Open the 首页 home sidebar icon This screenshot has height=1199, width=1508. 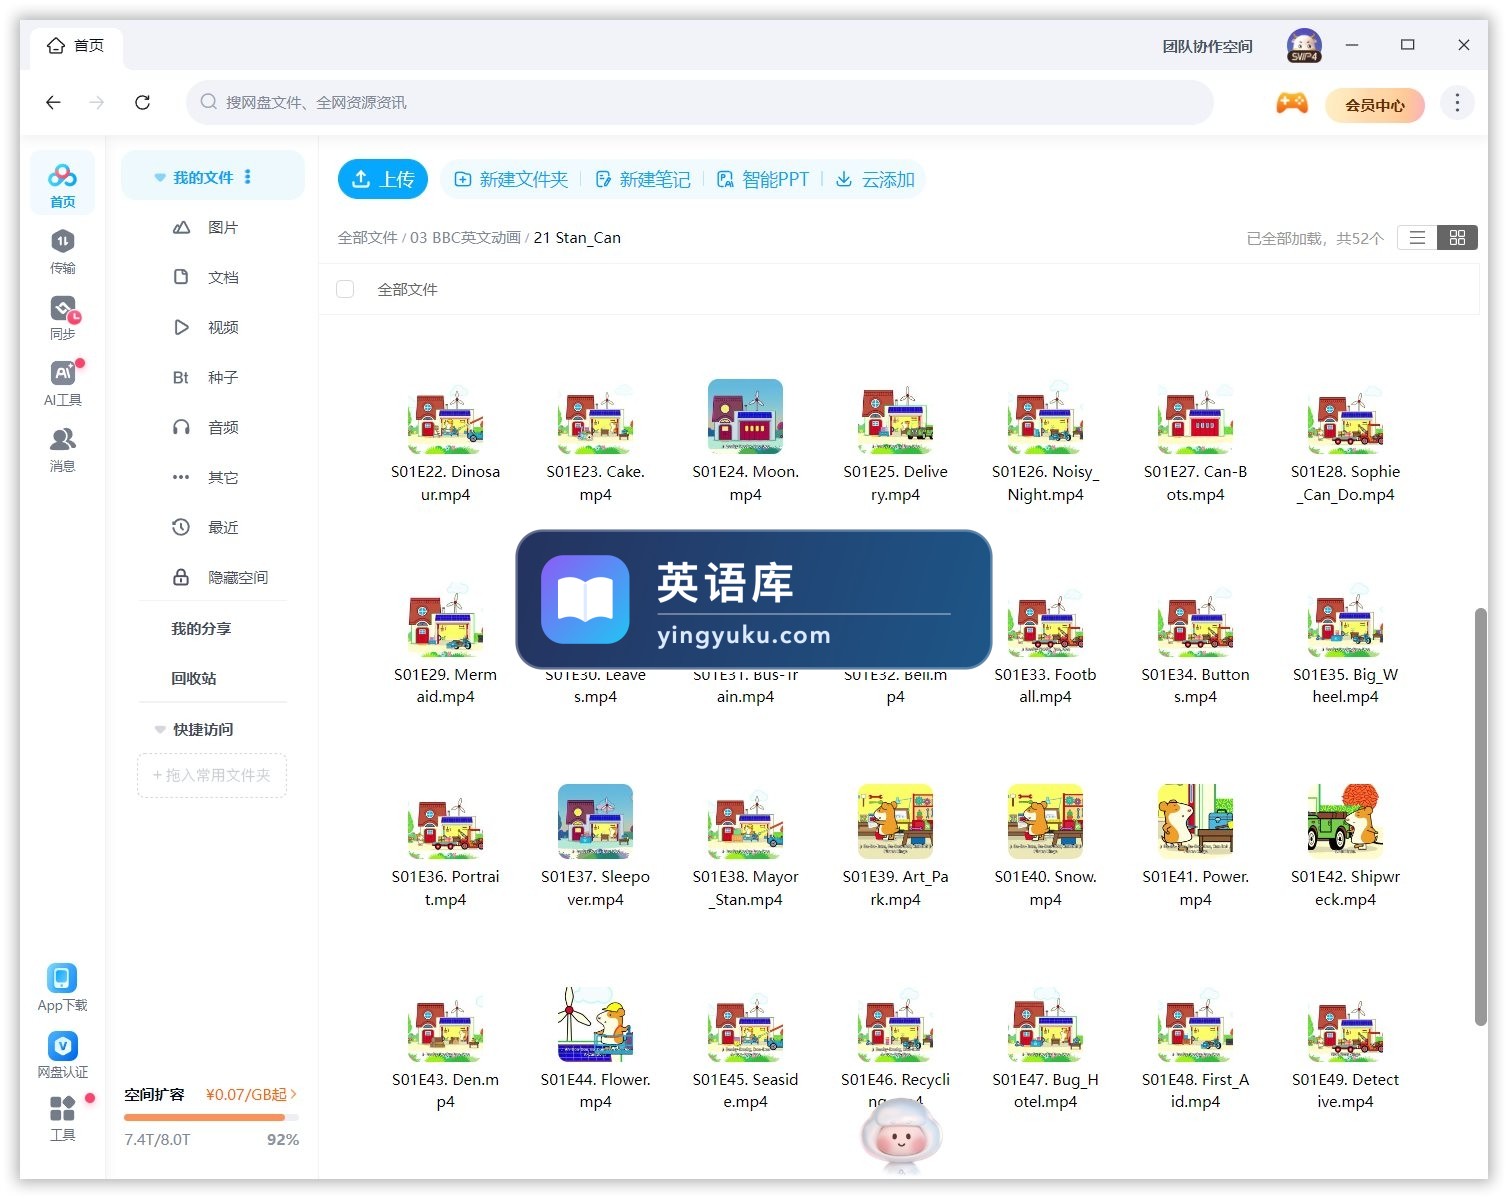62,184
